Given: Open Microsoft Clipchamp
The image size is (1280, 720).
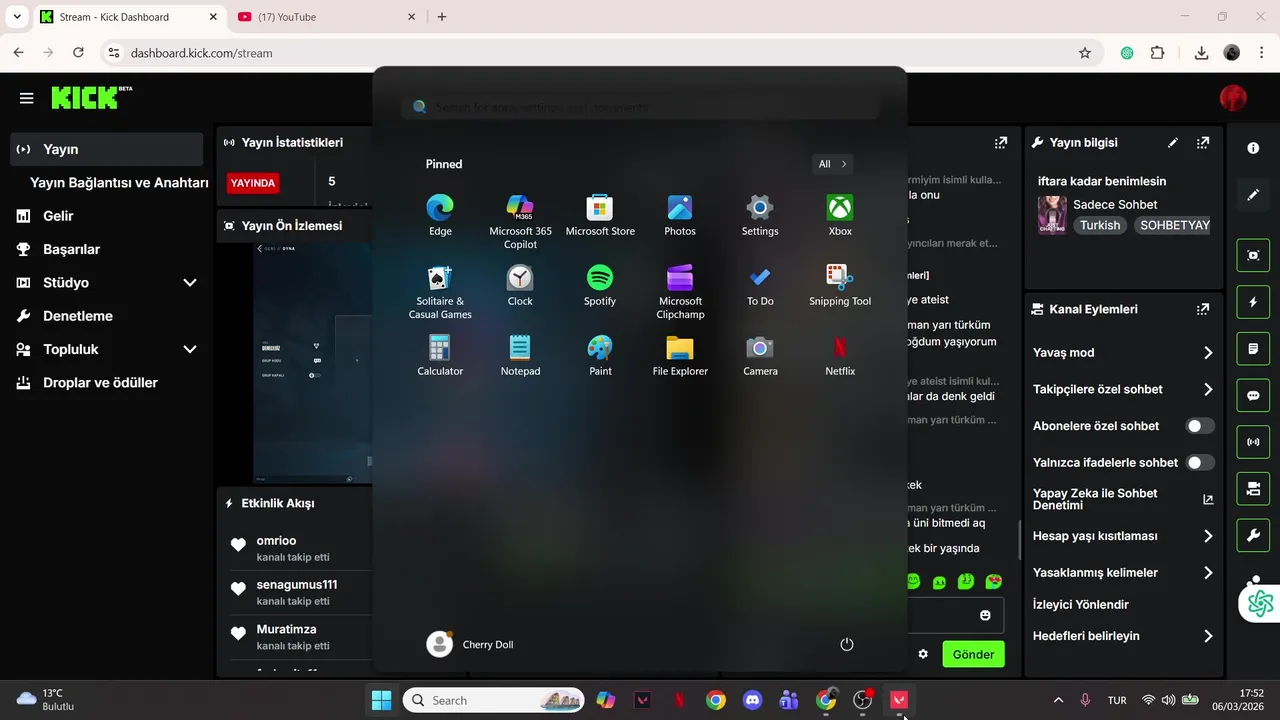Looking at the screenshot, I should (680, 292).
